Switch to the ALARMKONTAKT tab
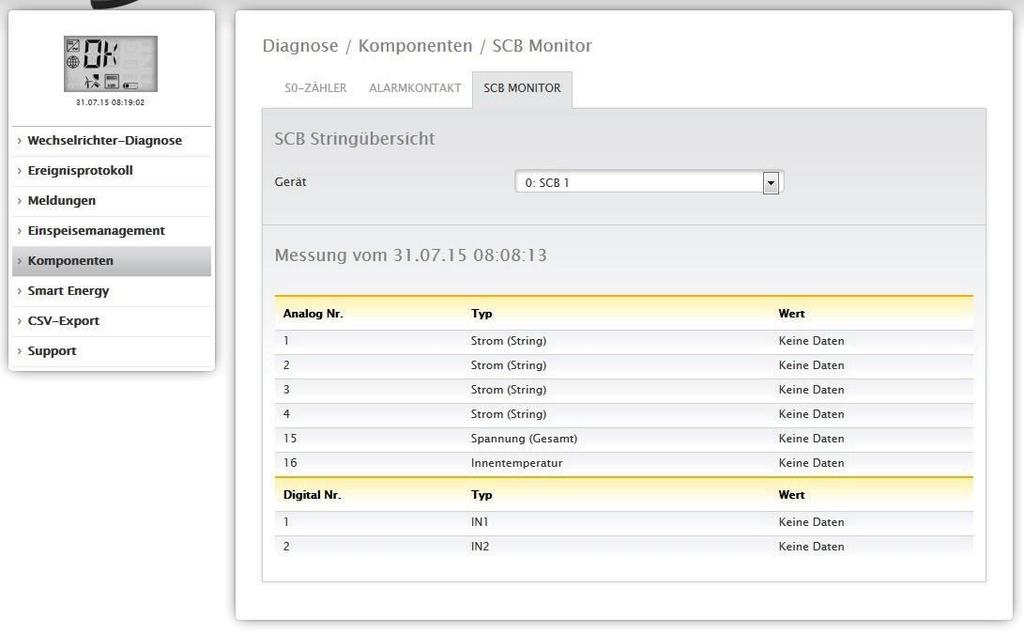The image size is (1024, 634). click(415, 87)
